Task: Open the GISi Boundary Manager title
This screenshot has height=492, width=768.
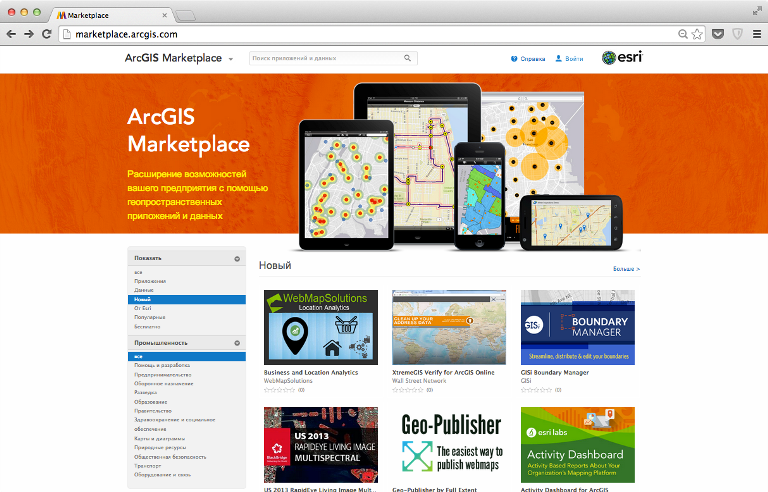Action: pyautogui.click(x=555, y=372)
